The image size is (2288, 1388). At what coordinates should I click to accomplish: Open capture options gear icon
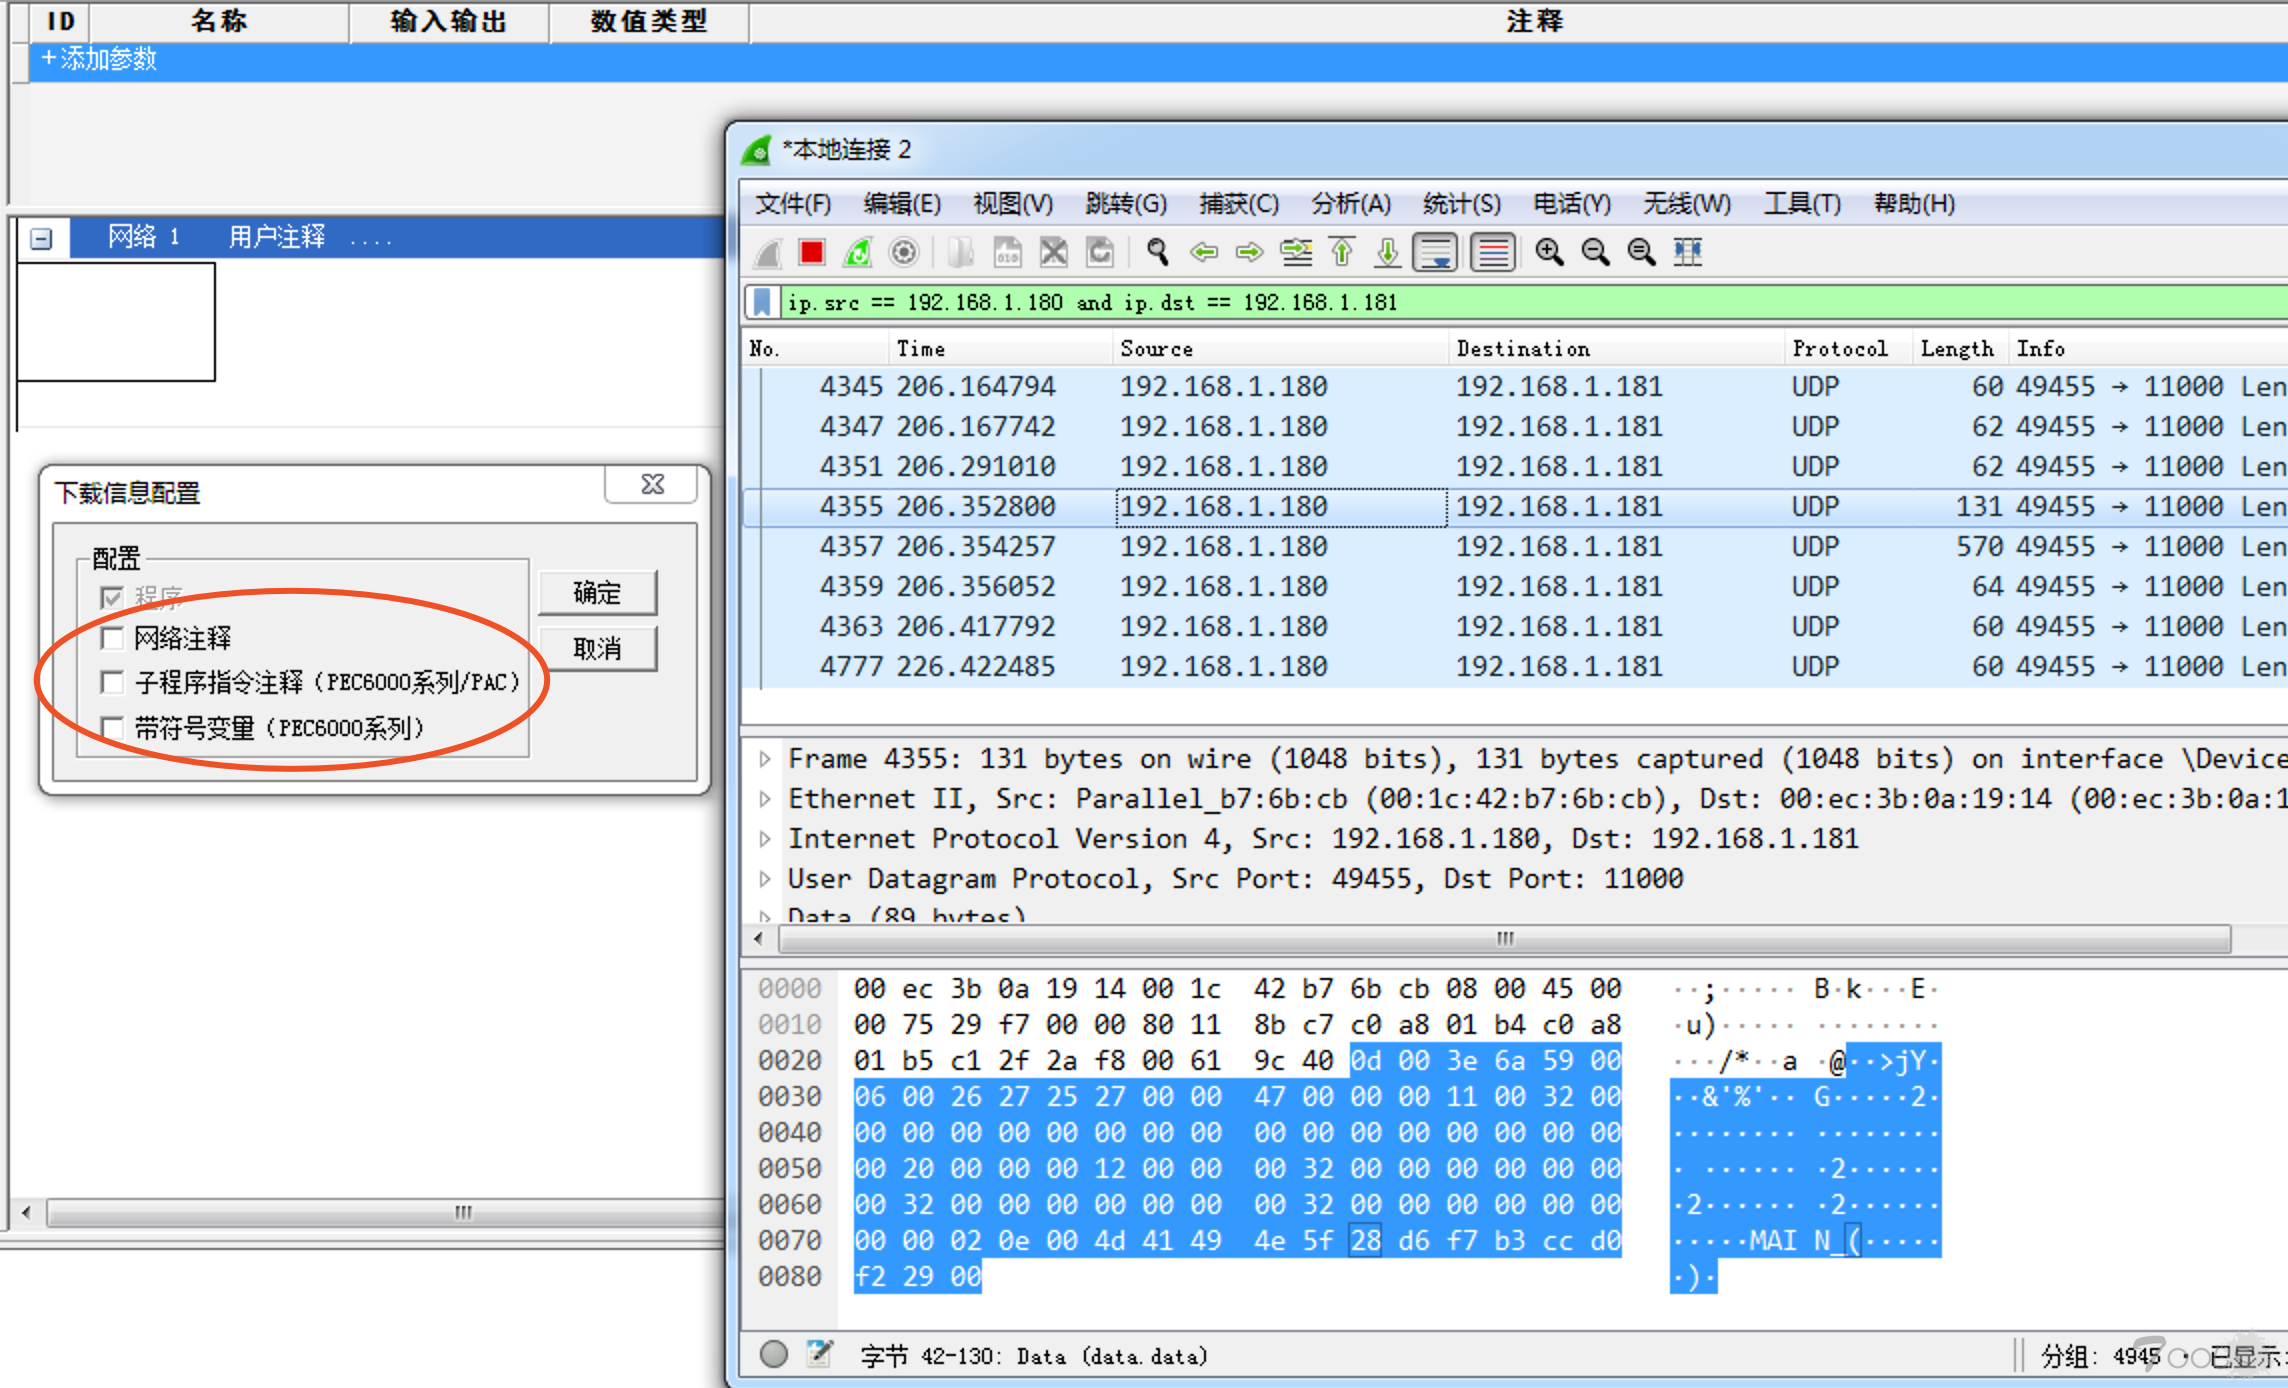[904, 253]
